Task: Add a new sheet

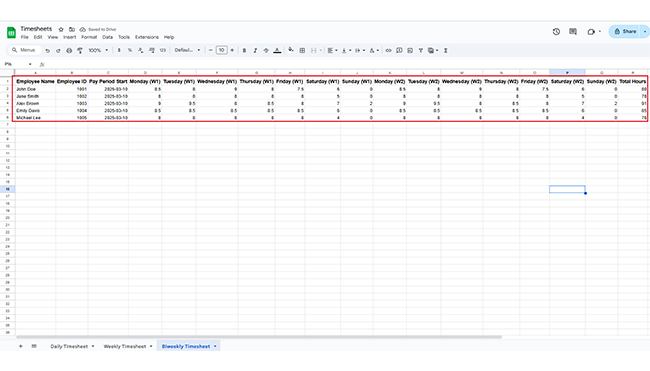Action: [21, 346]
